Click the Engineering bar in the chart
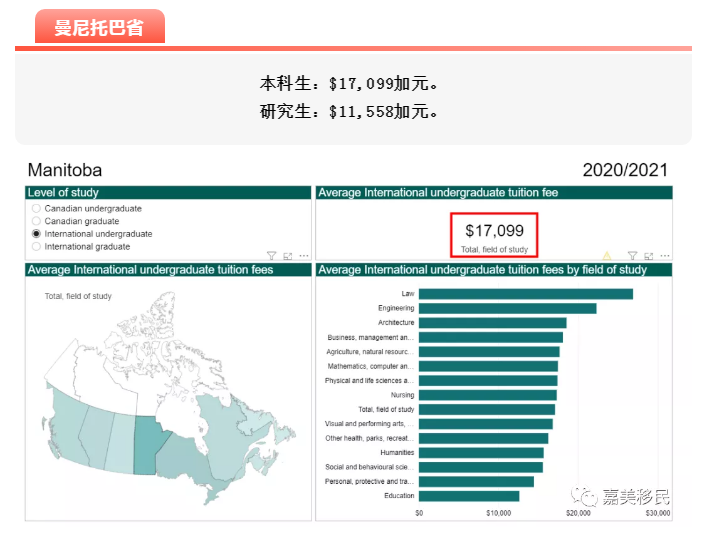704x542 pixels. point(507,308)
